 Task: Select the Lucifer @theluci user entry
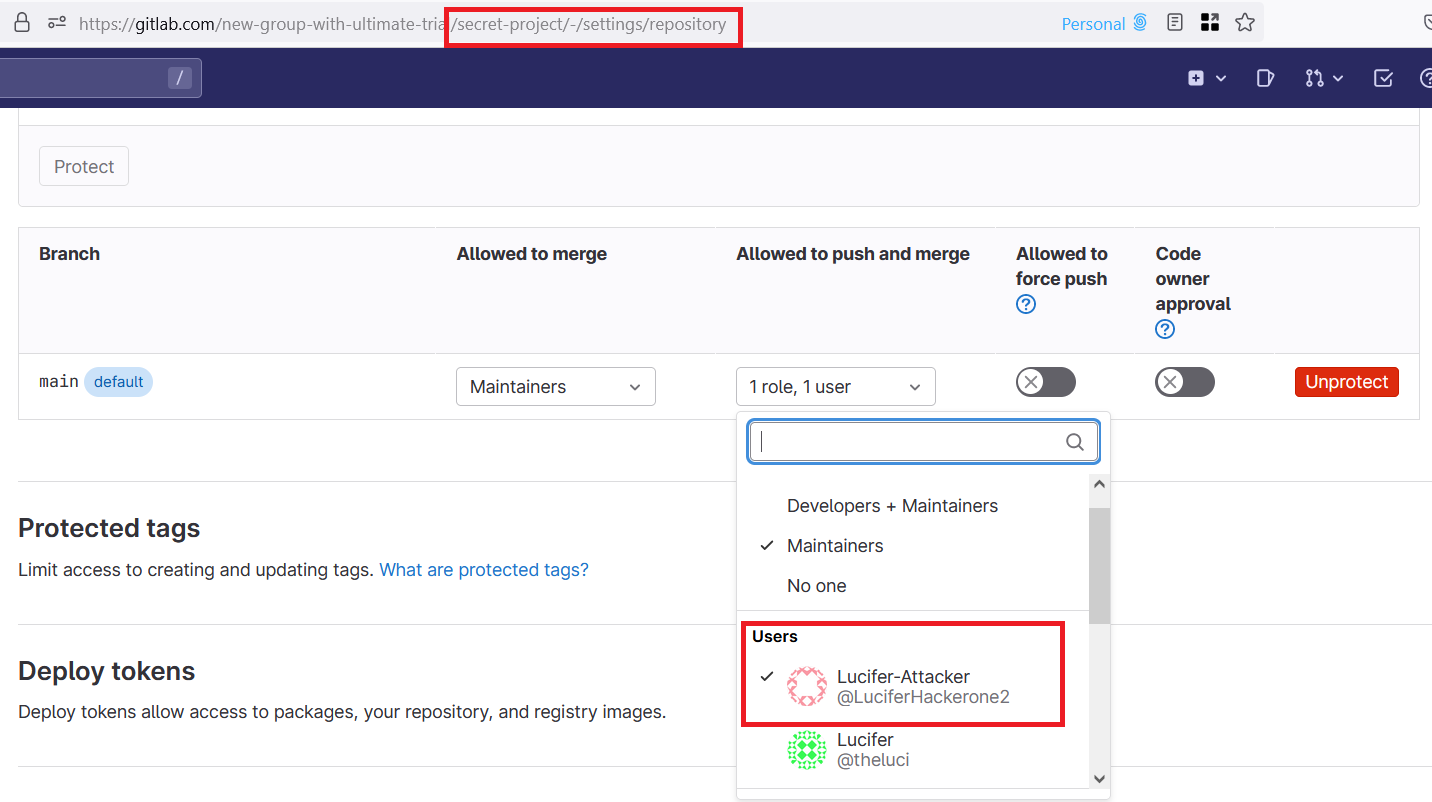click(865, 750)
